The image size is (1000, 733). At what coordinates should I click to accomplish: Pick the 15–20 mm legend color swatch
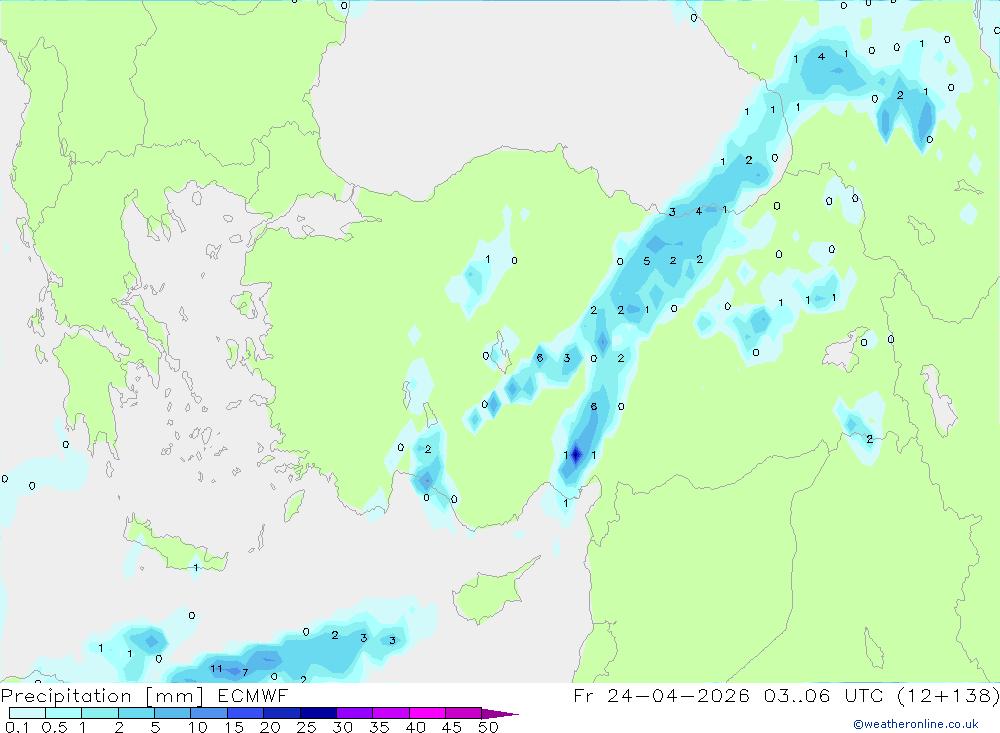246,713
